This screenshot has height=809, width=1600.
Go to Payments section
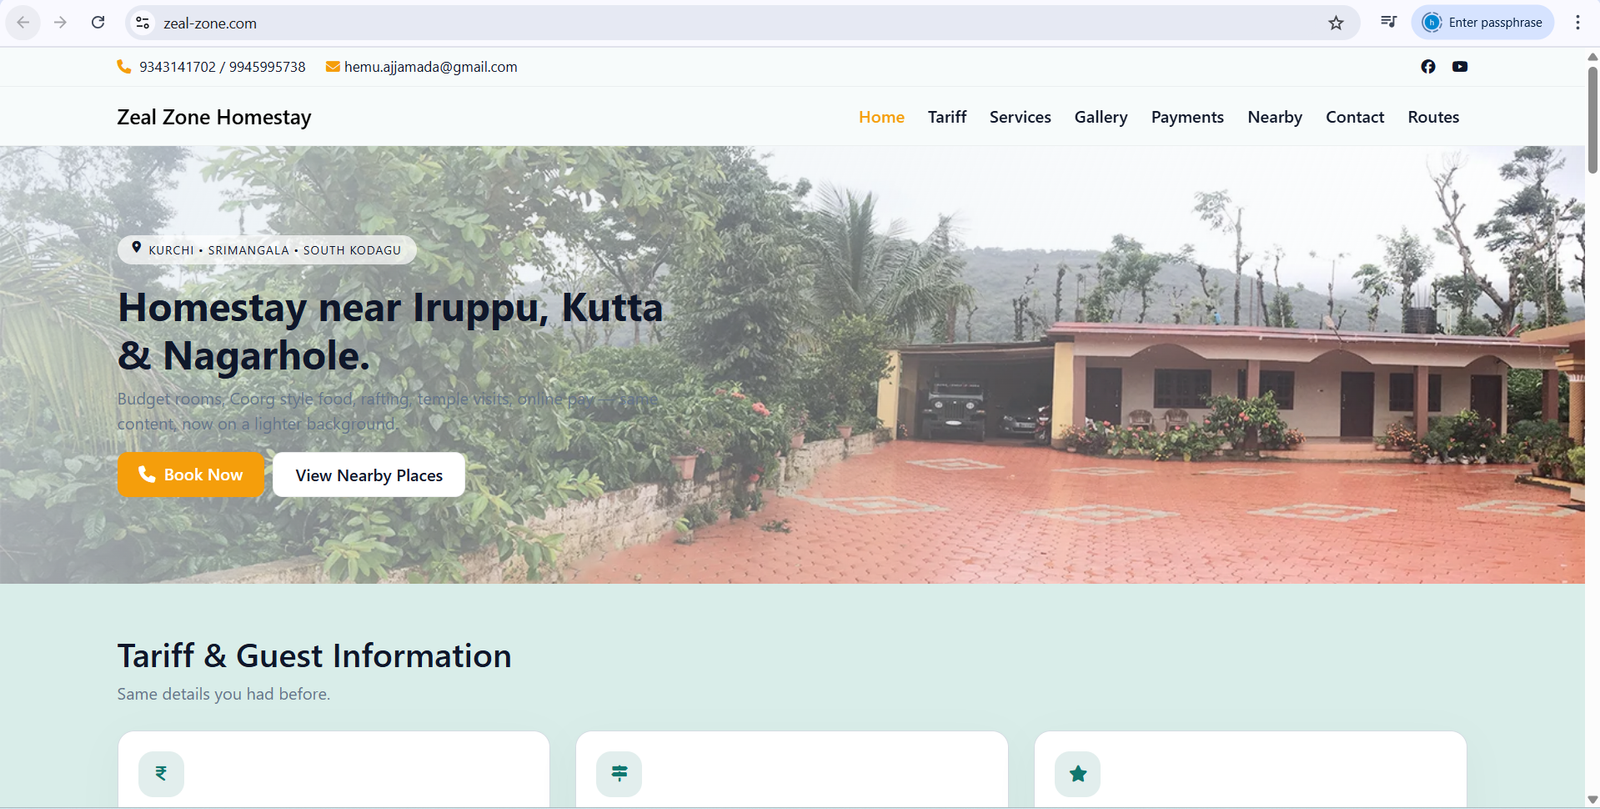coord(1187,117)
